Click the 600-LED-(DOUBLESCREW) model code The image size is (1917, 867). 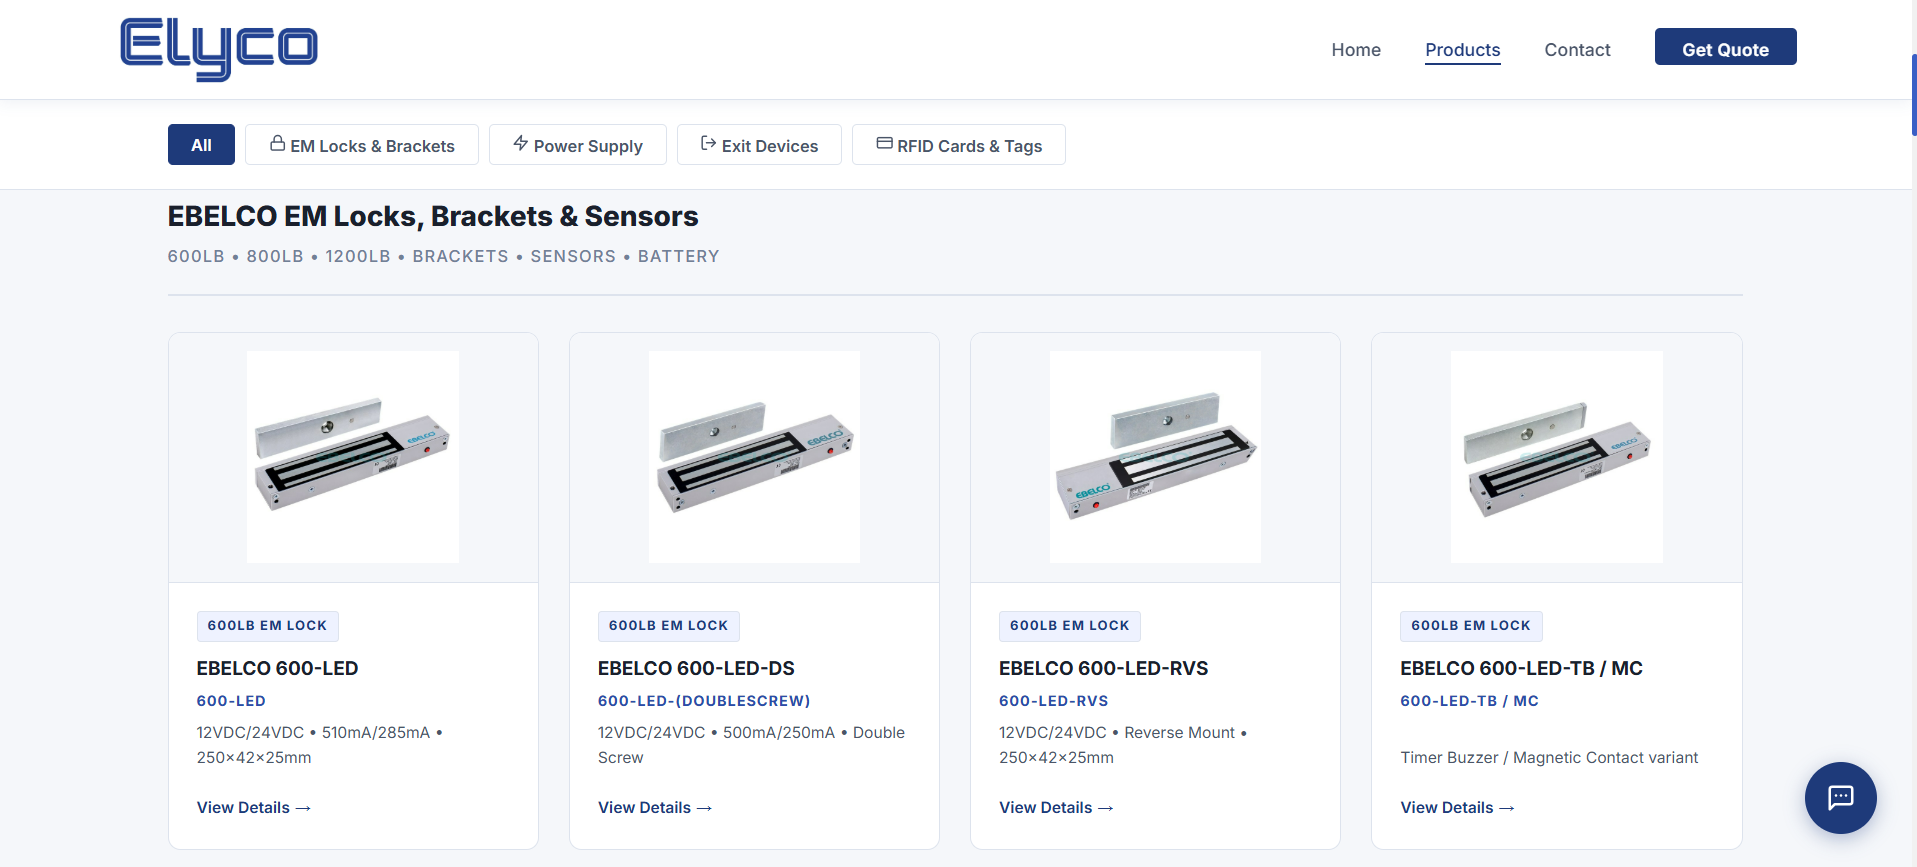704,701
